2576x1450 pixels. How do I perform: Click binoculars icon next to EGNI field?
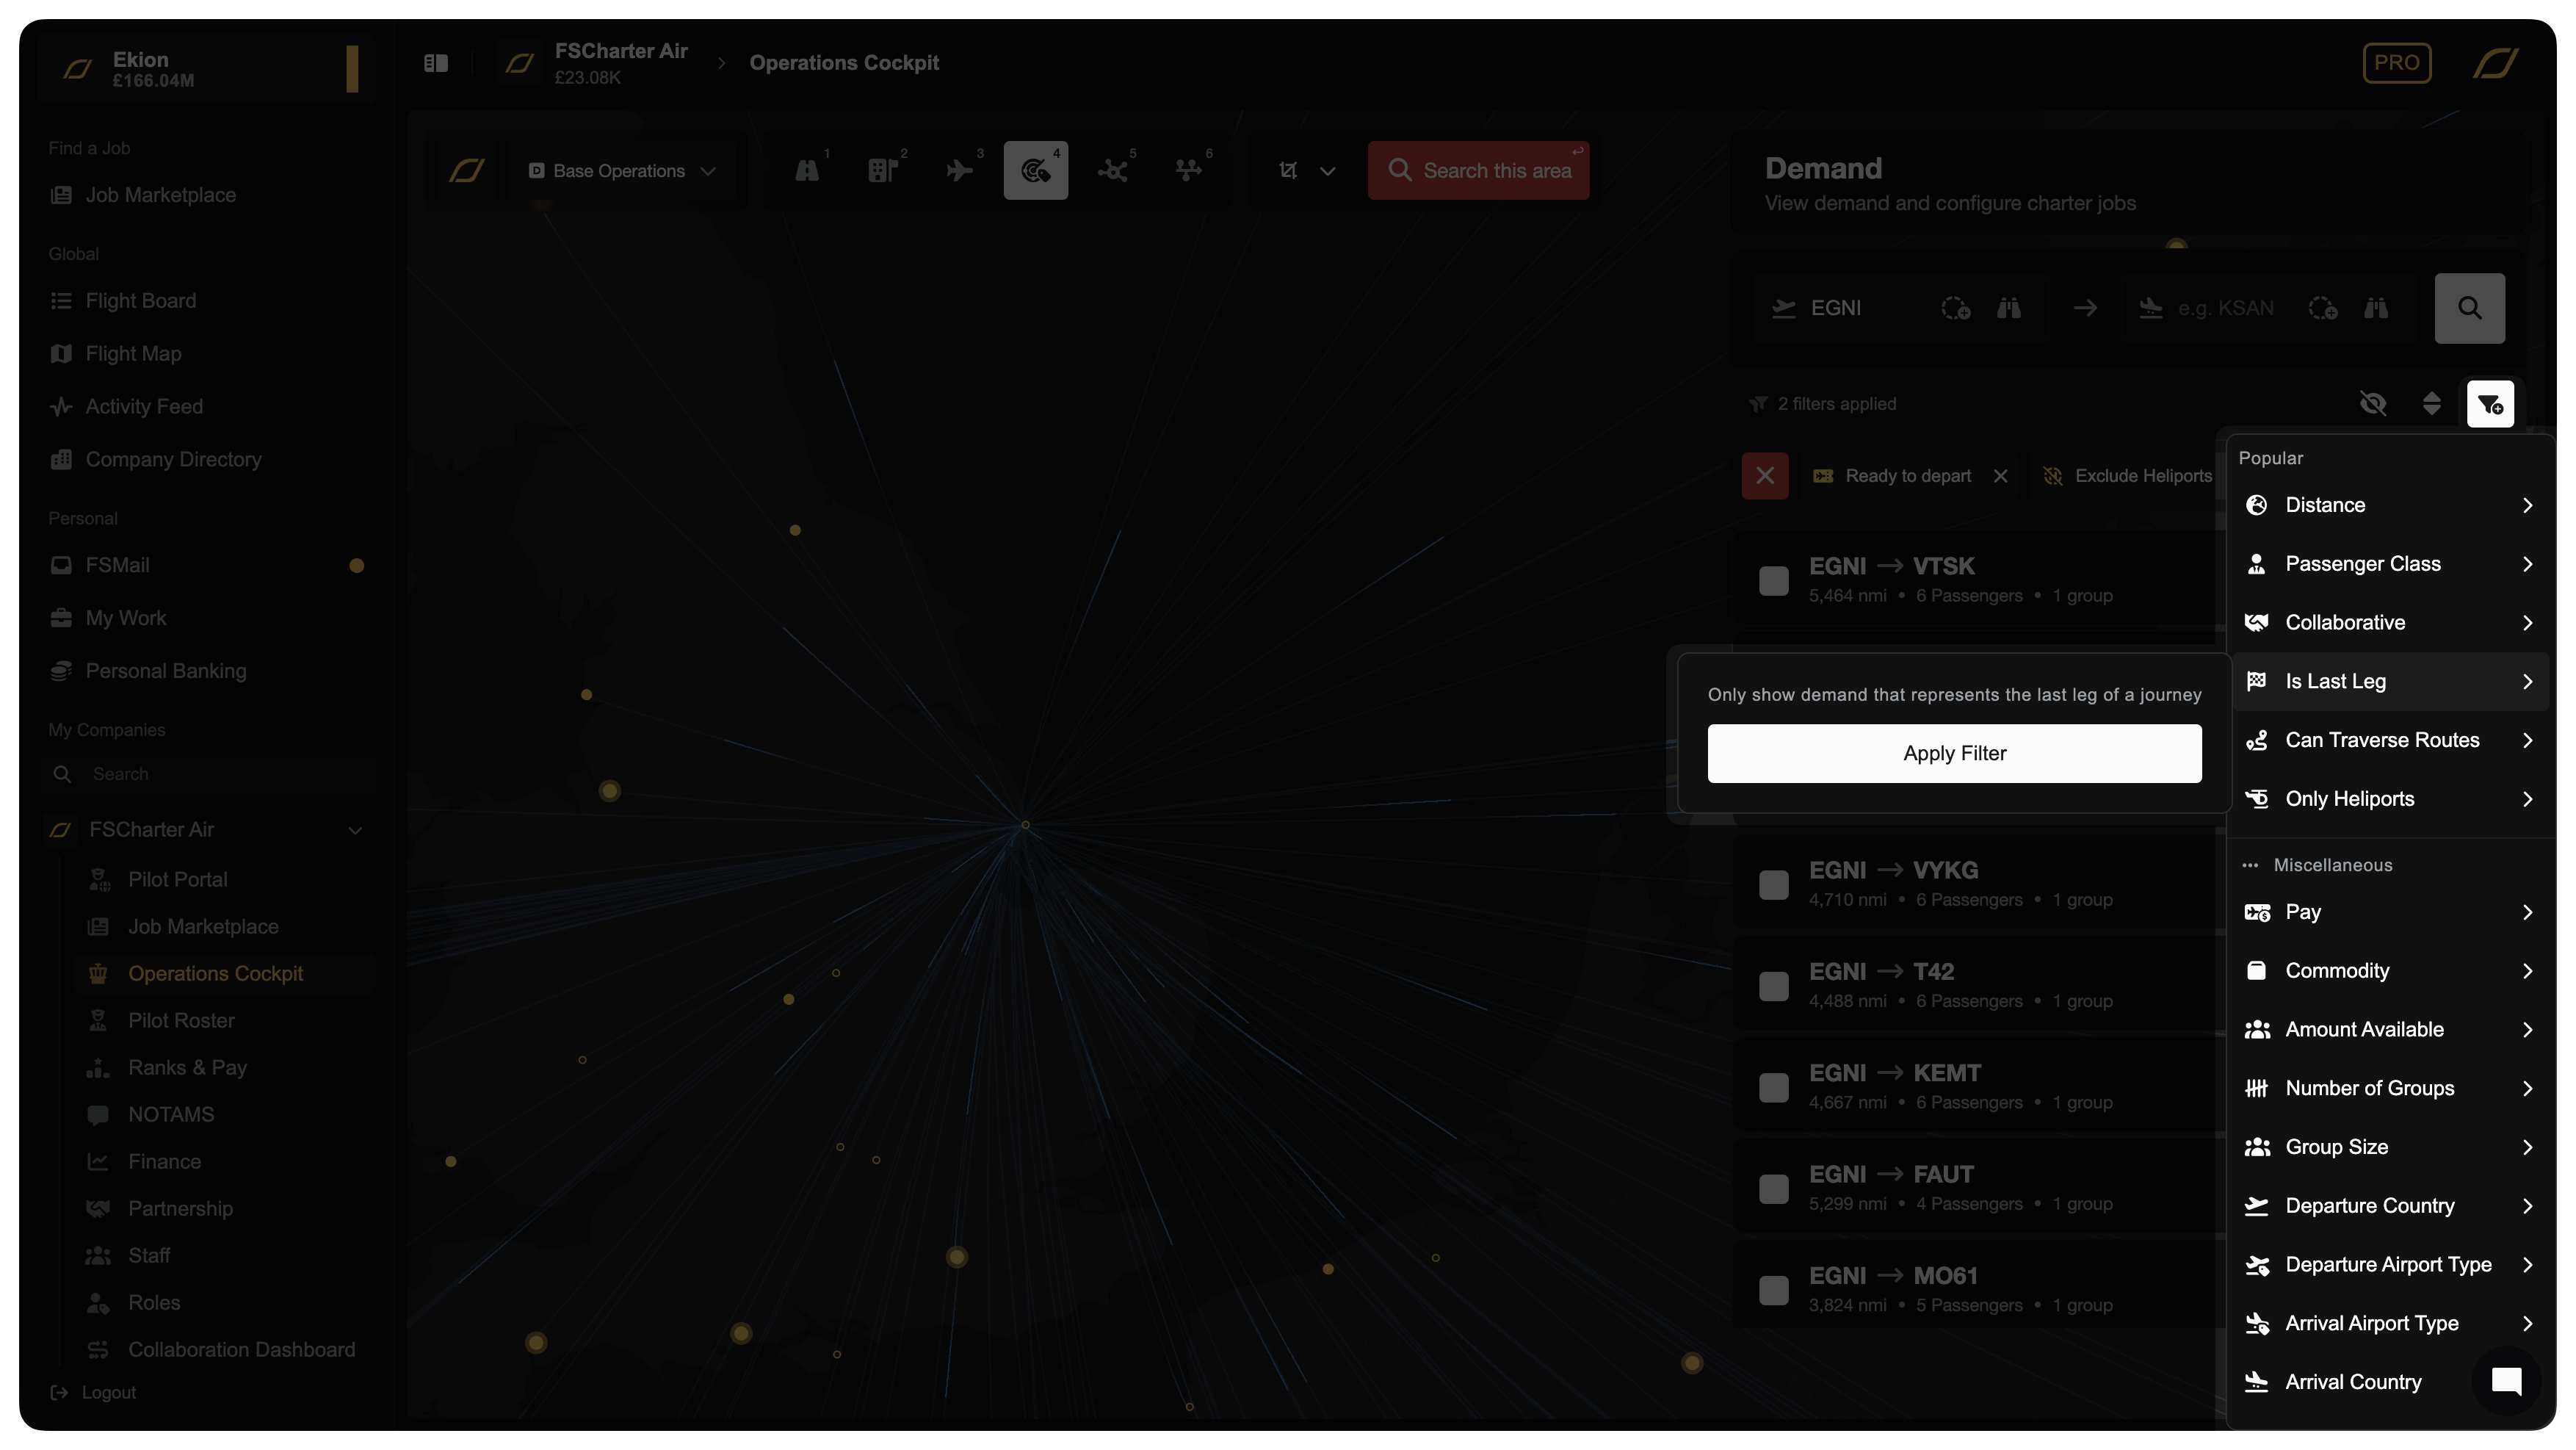point(2008,308)
